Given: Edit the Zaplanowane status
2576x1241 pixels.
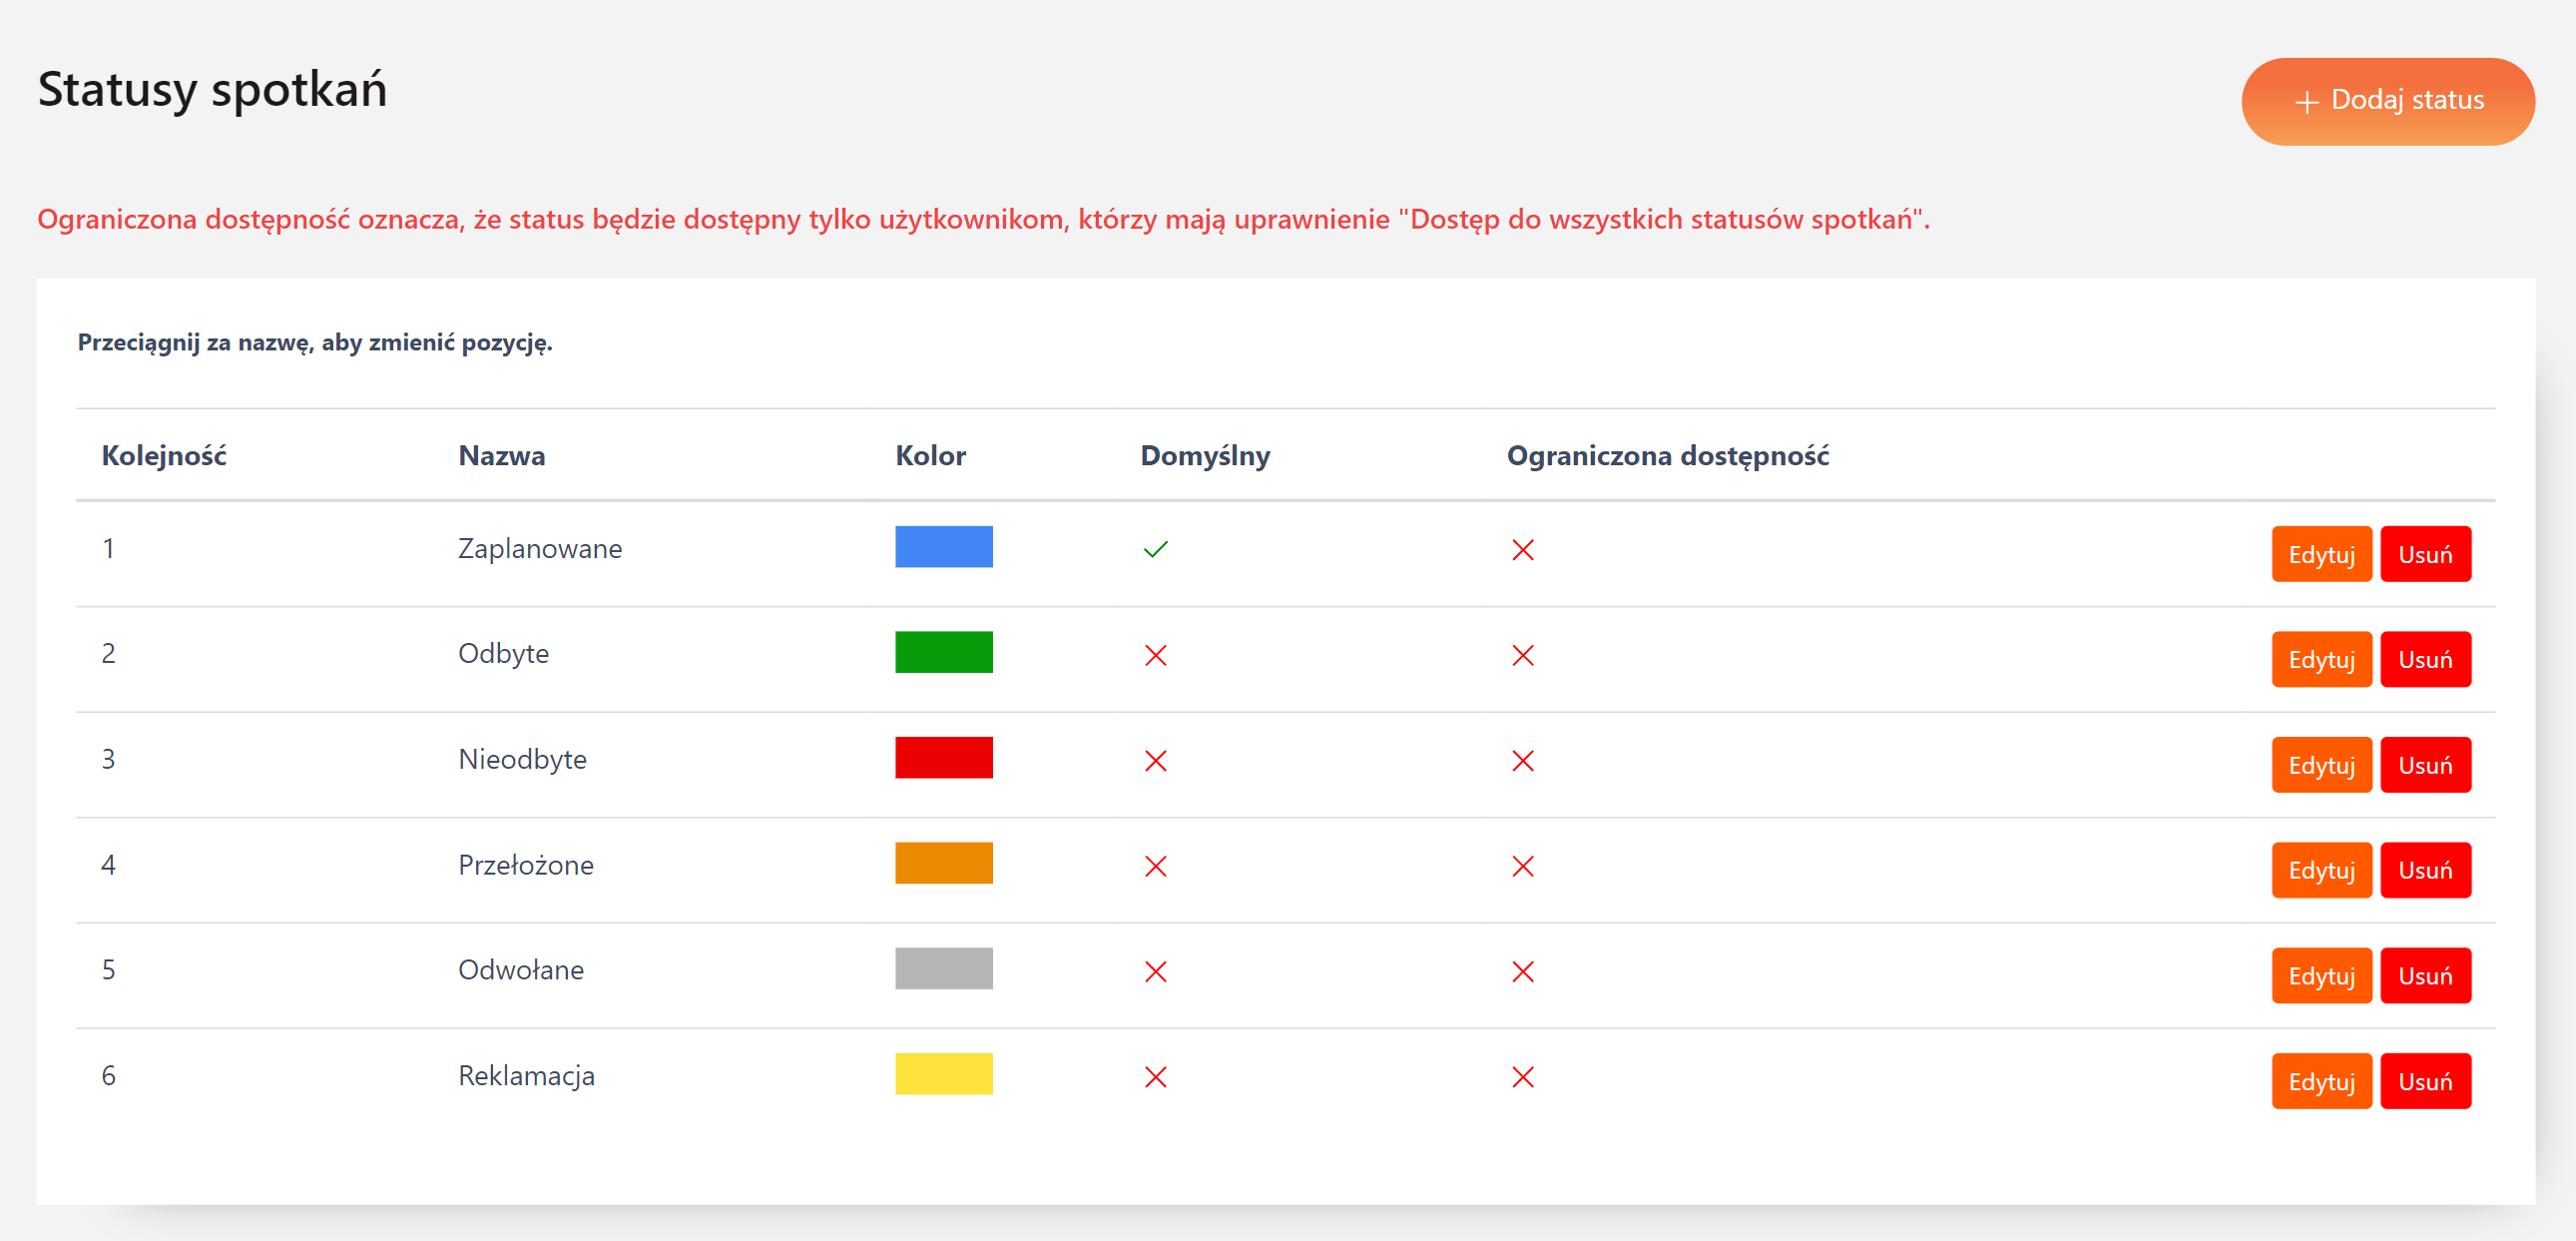Looking at the screenshot, I should click(x=2320, y=554).
